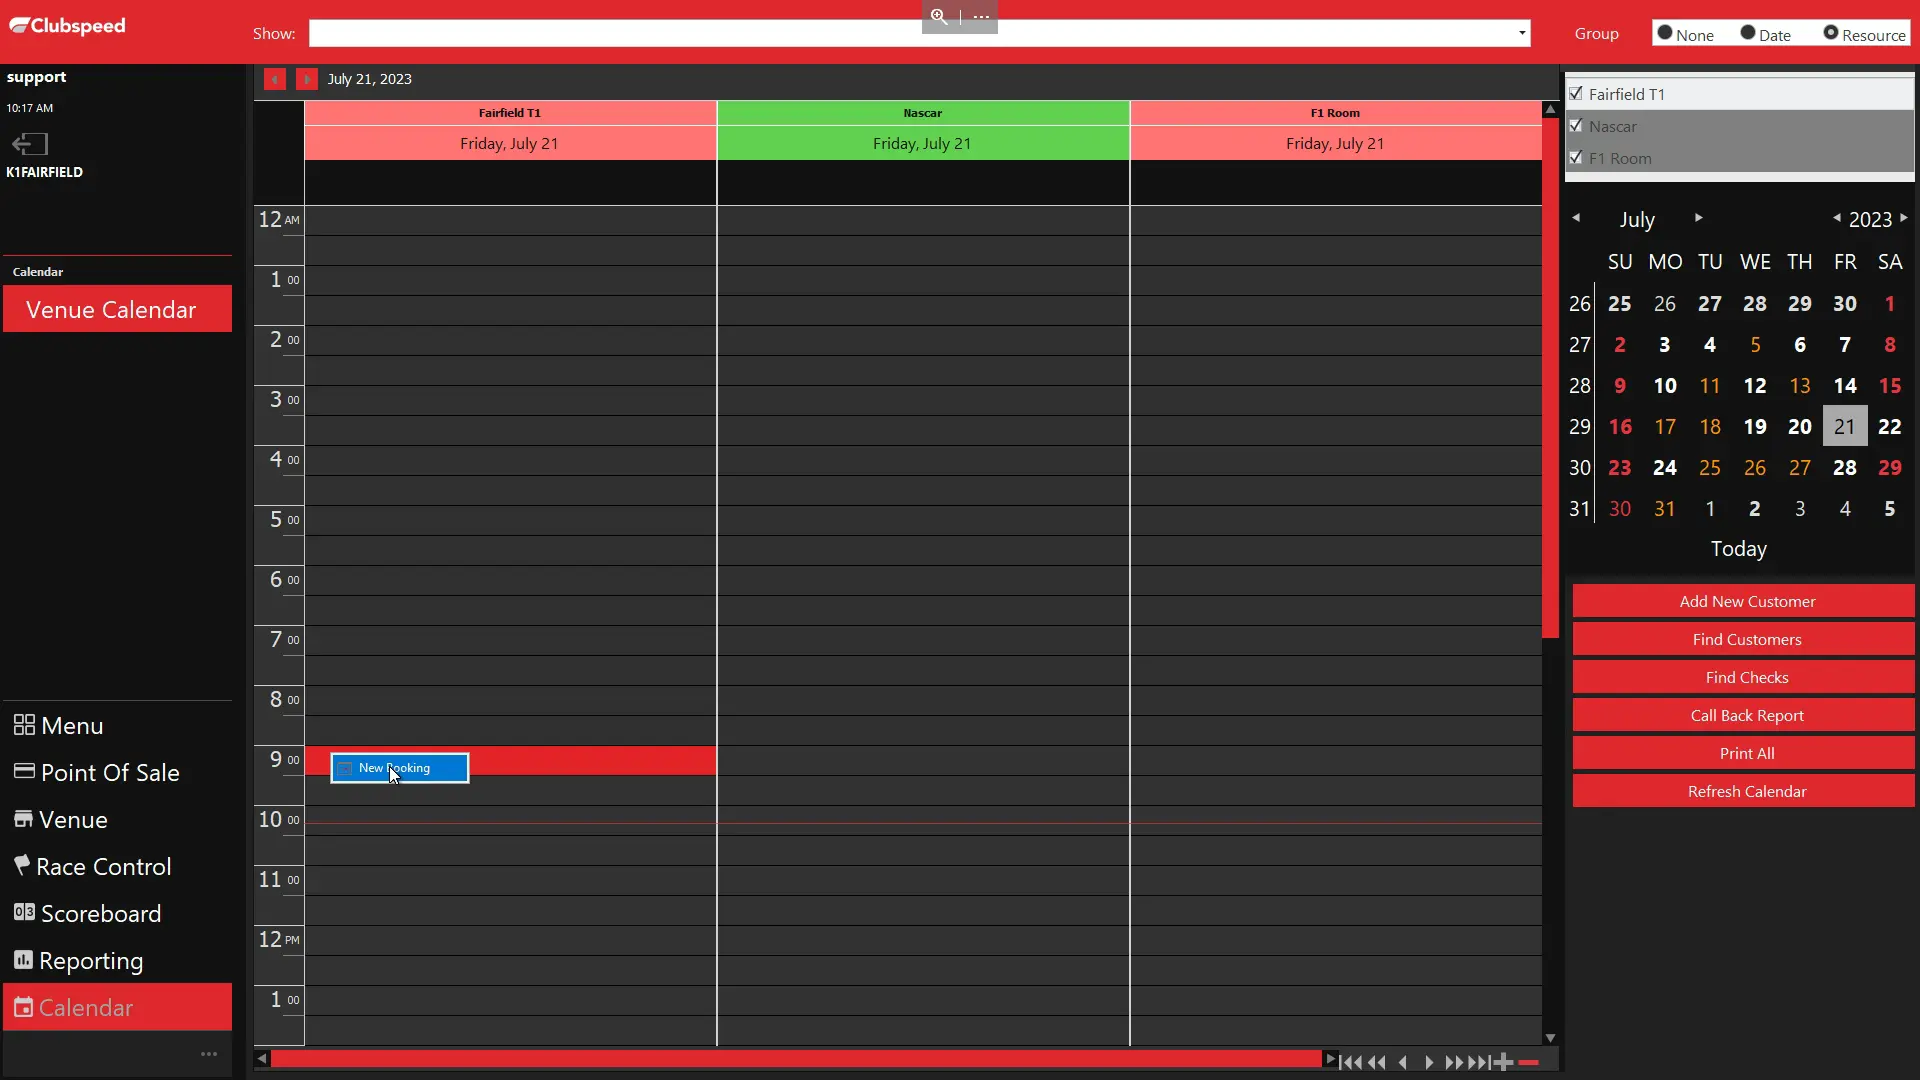Click Today in the mini calendar

tap(1739, 549)
